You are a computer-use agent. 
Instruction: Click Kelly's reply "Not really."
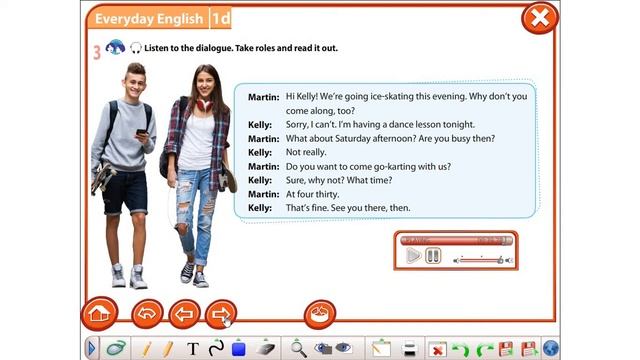(306, 152)
